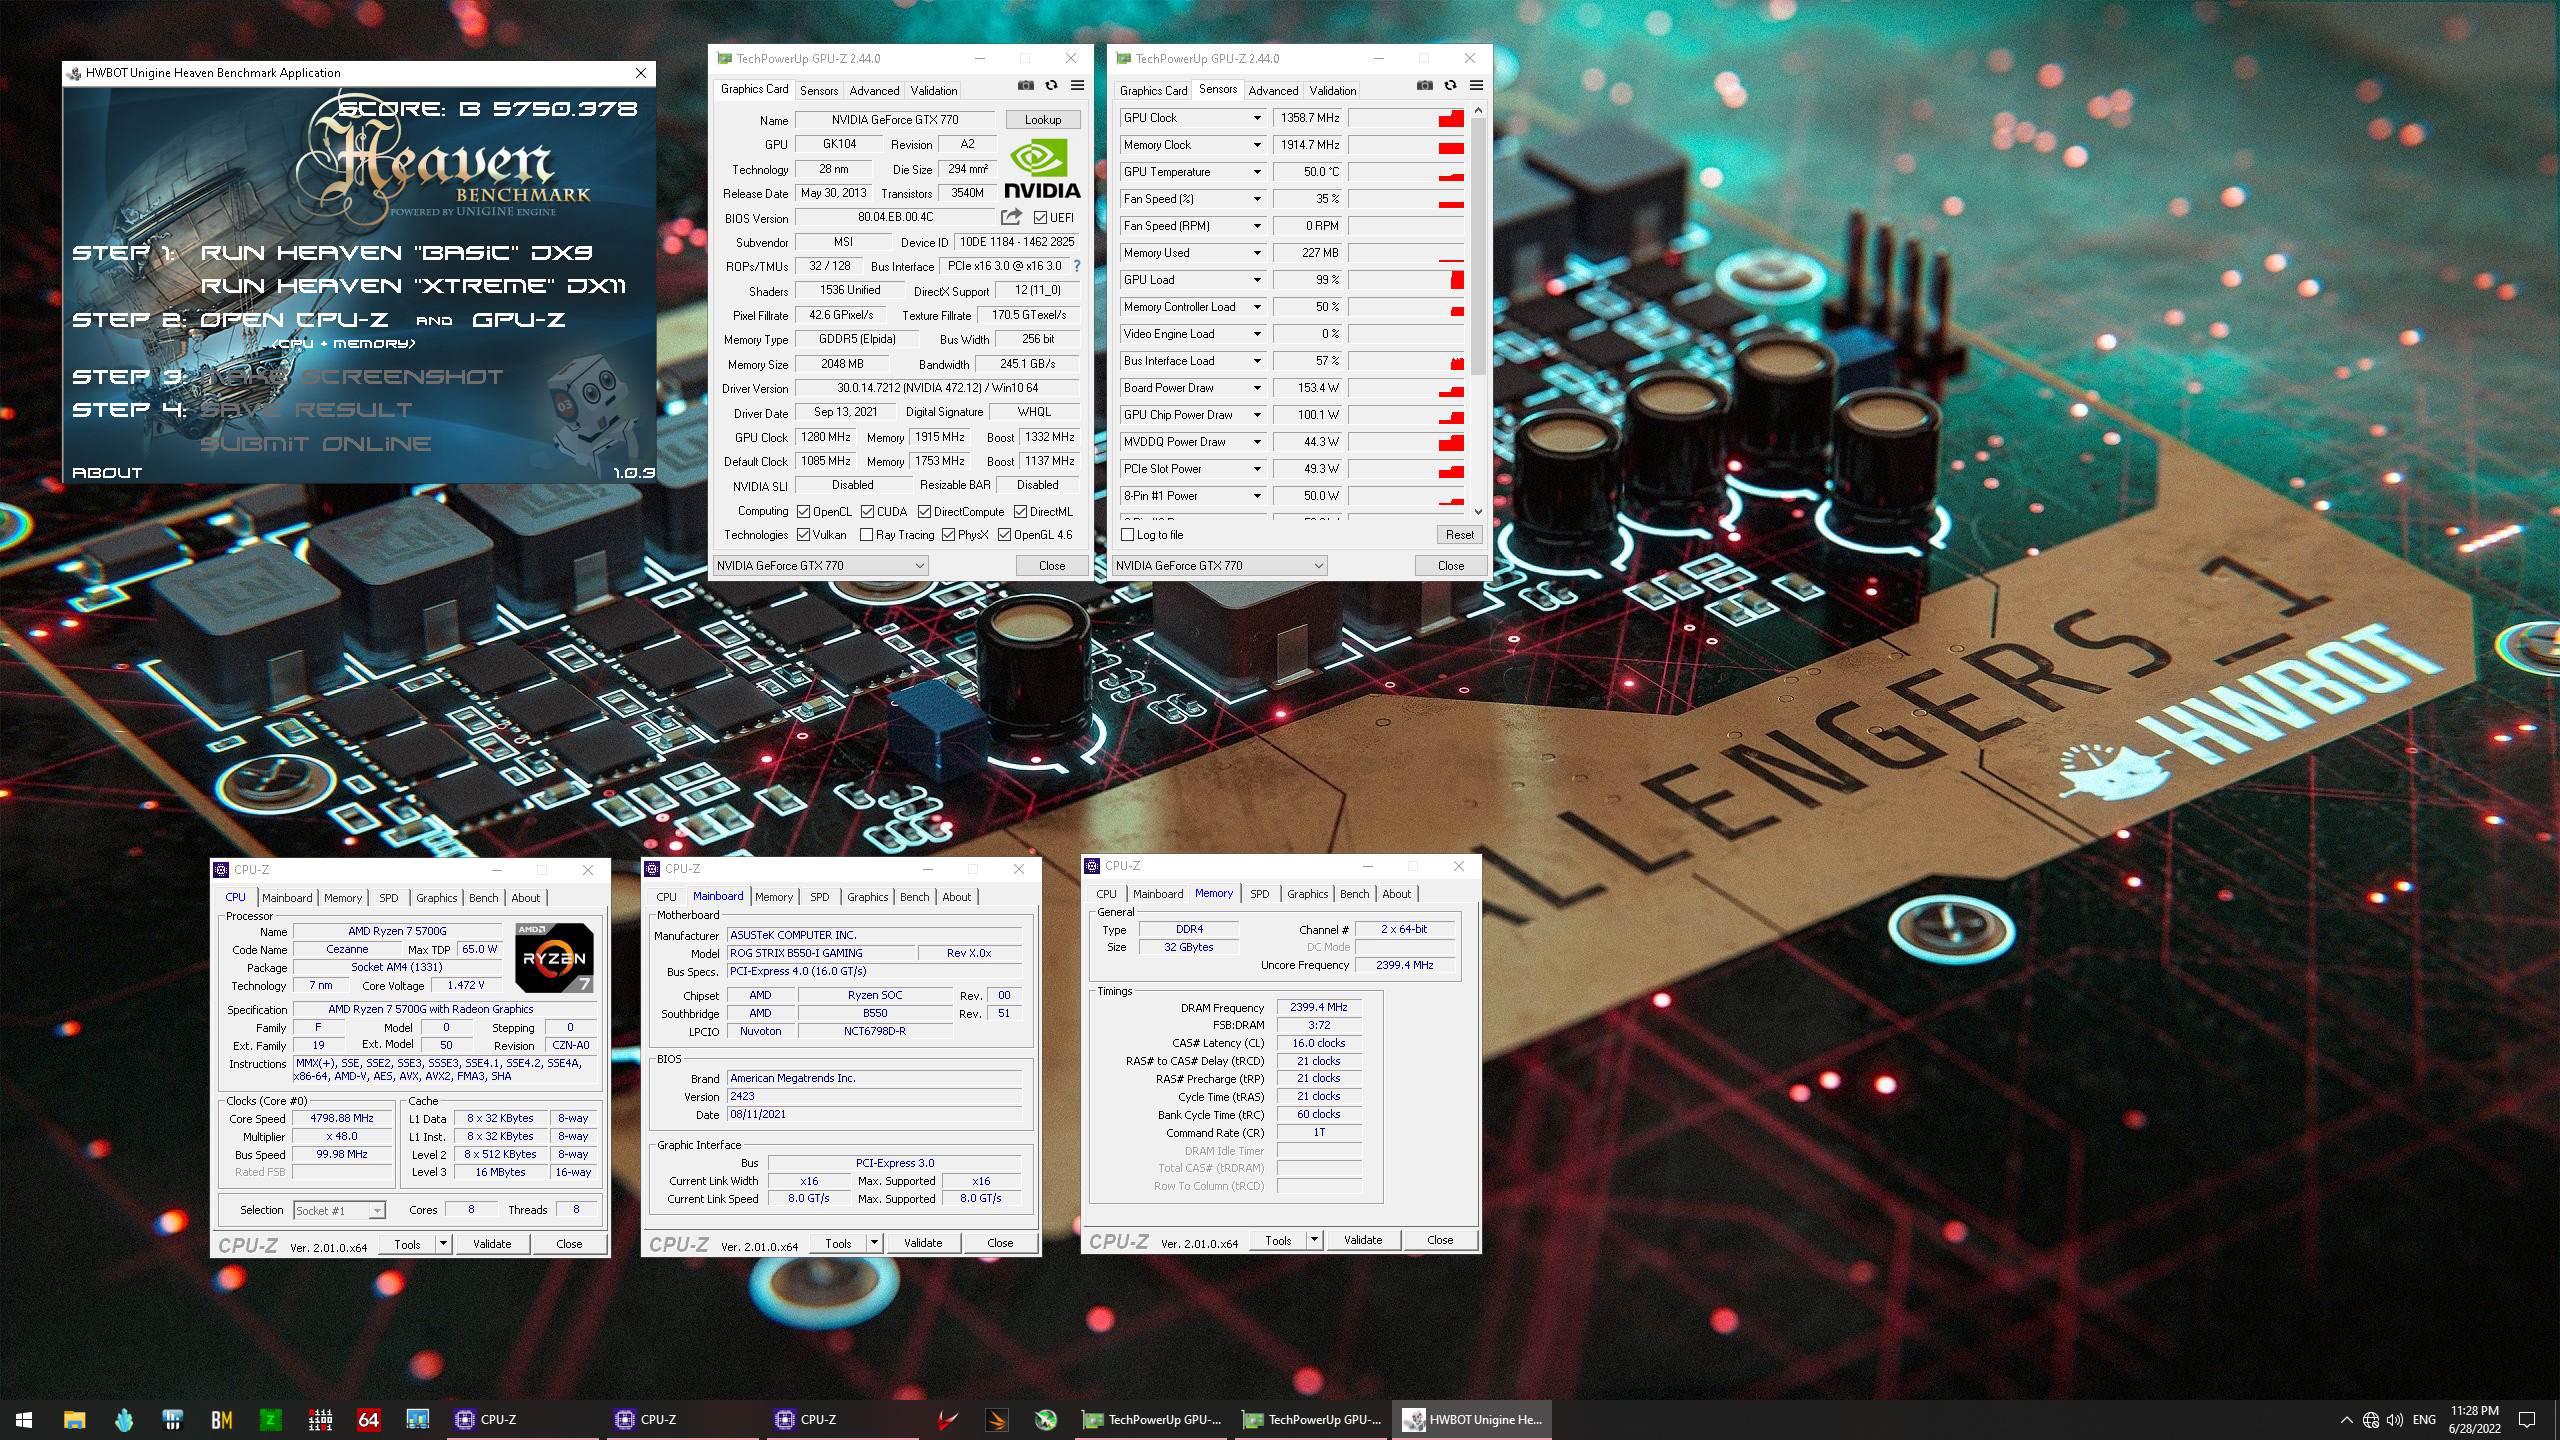
Task: Open HWBOT Unigine Heaven taskbar entry
Action: pos(1472,1419)
